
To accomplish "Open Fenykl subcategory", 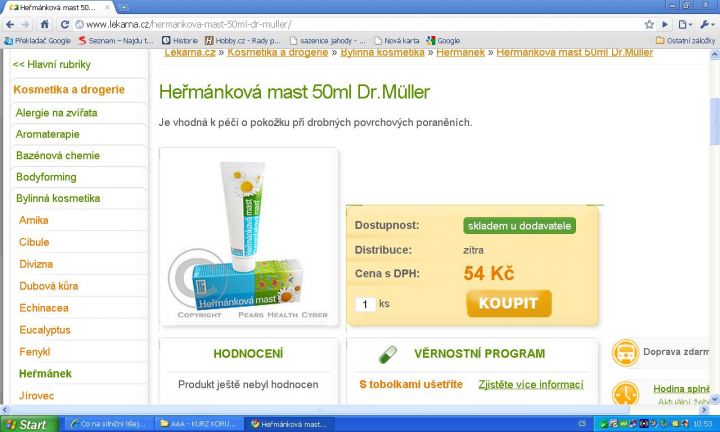I will point(34,352).
